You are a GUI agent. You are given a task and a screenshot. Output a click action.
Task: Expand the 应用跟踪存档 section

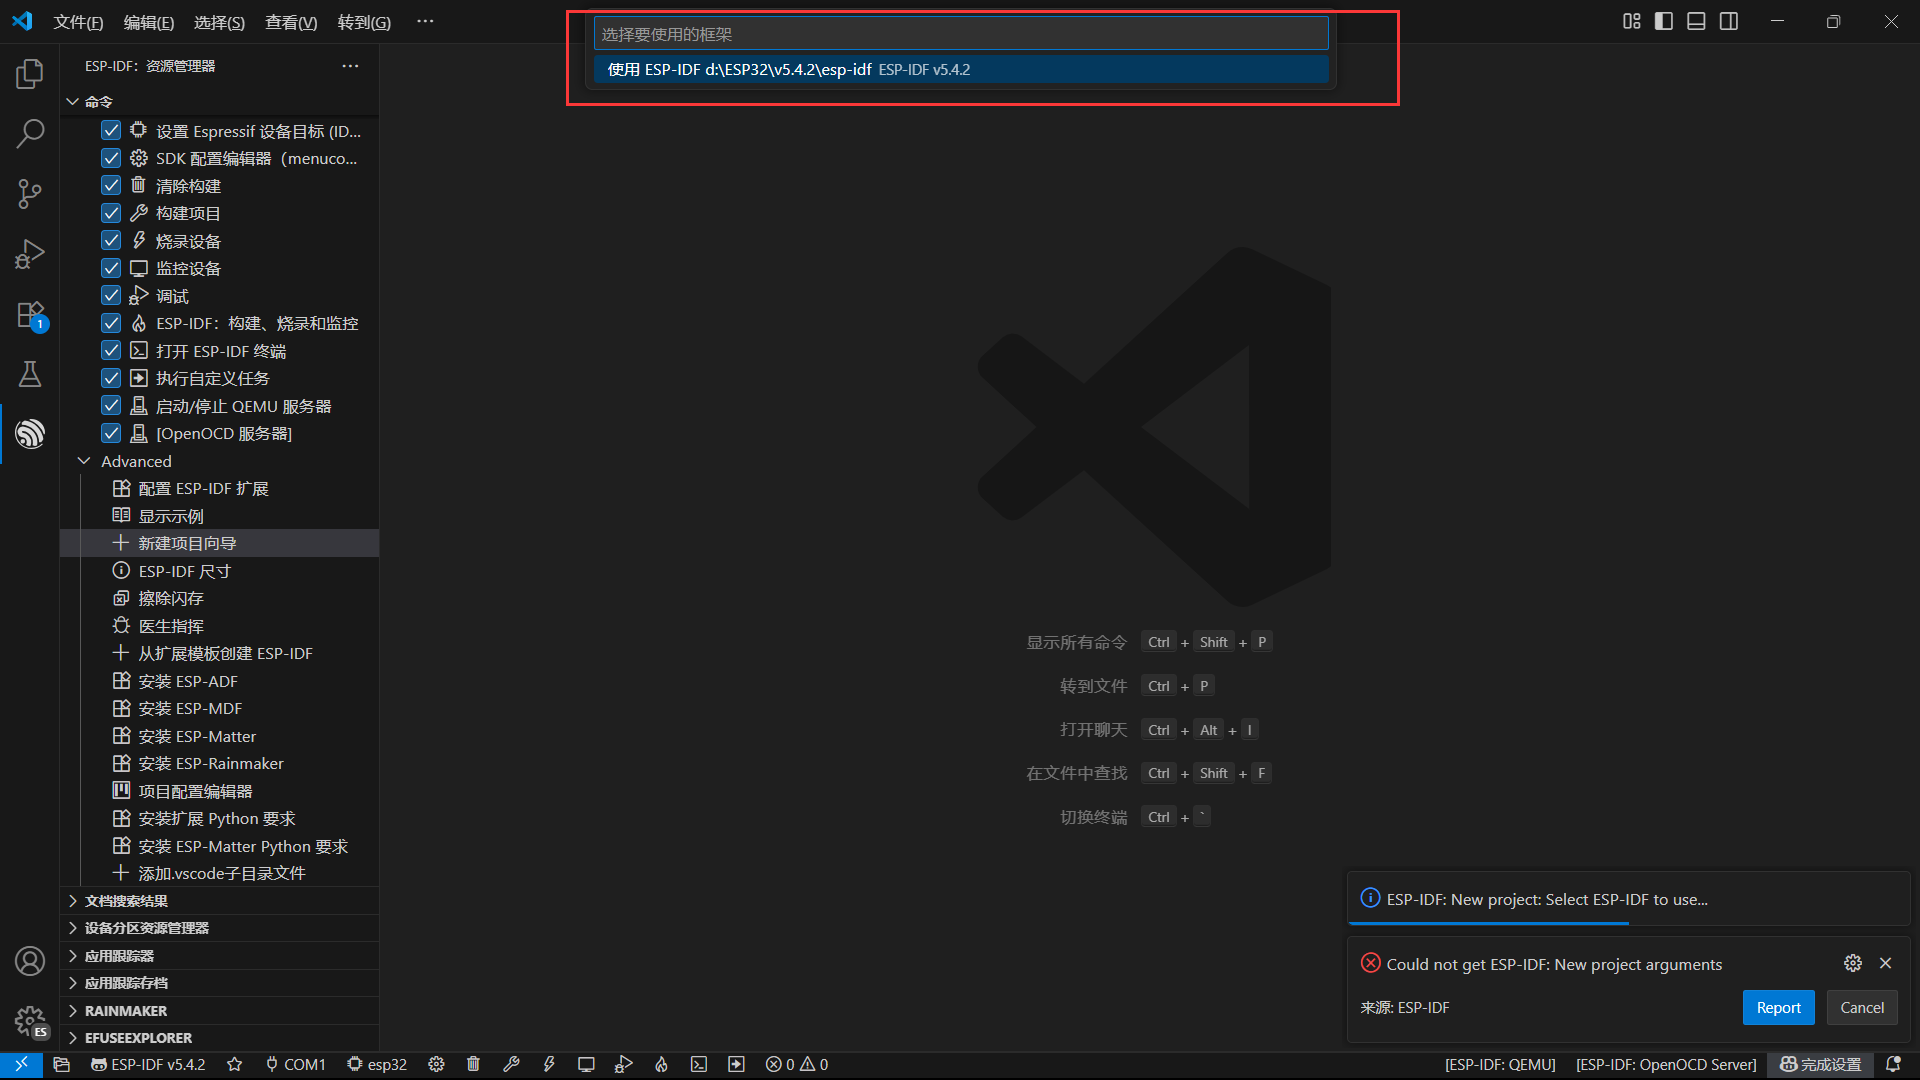[220, 983]
